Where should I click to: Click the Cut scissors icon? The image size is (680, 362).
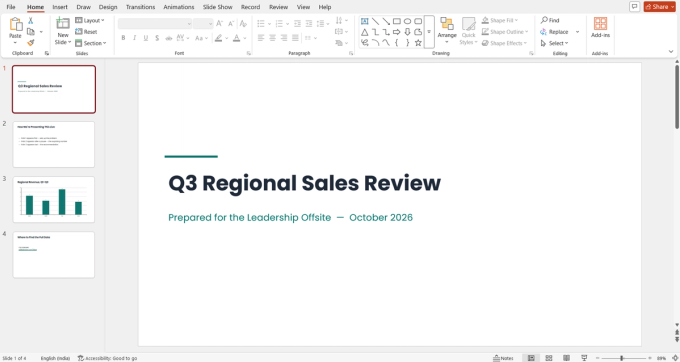pyautogui.click(x=30, y=21)
